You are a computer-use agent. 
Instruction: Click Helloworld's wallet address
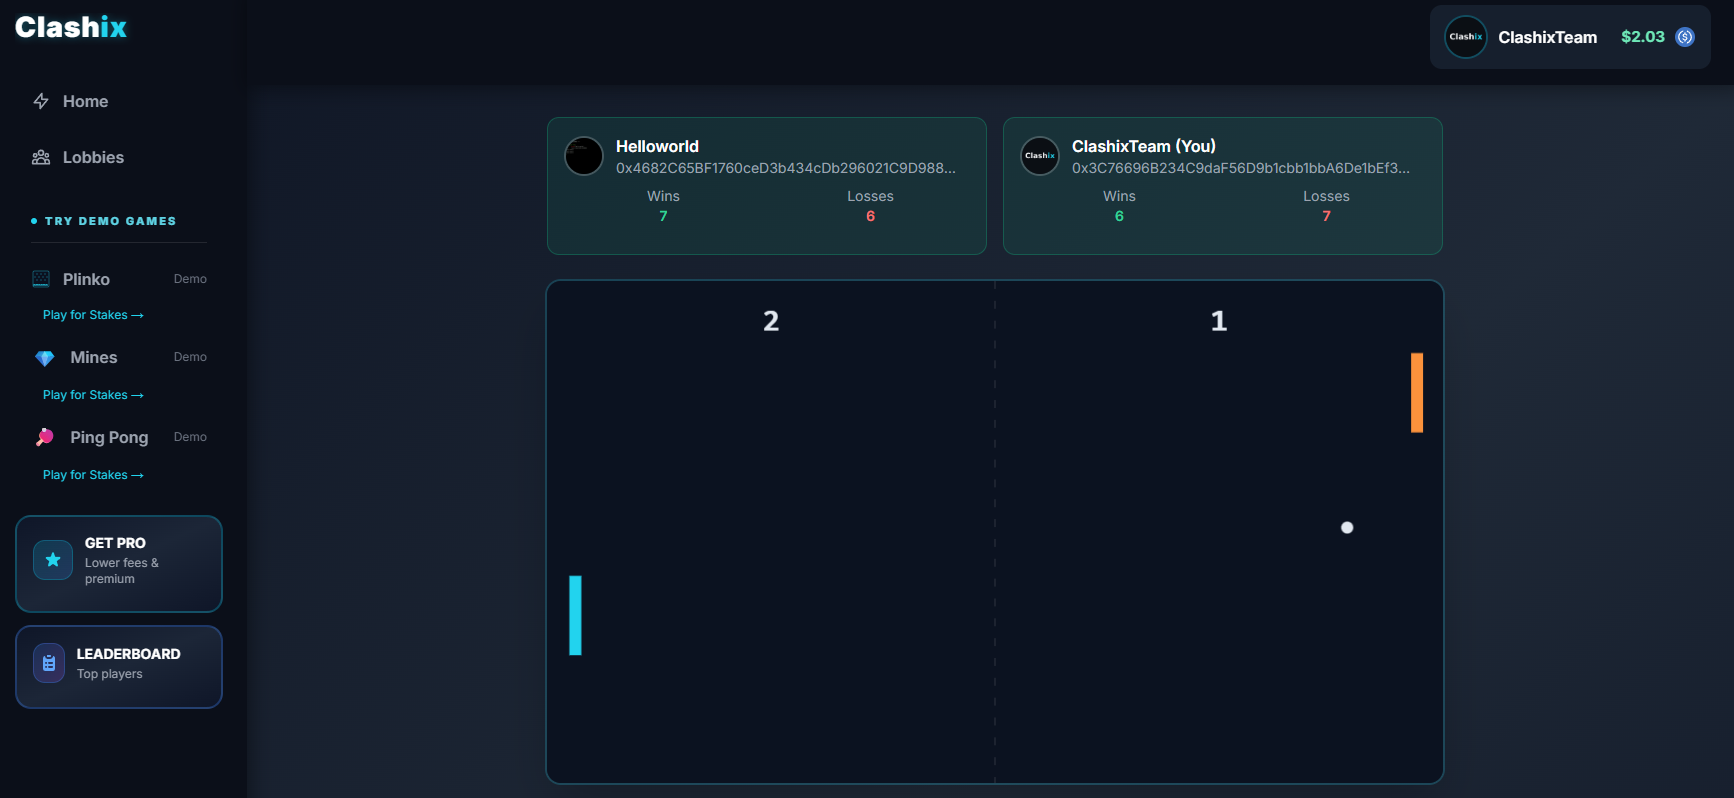tap(786, 168)
